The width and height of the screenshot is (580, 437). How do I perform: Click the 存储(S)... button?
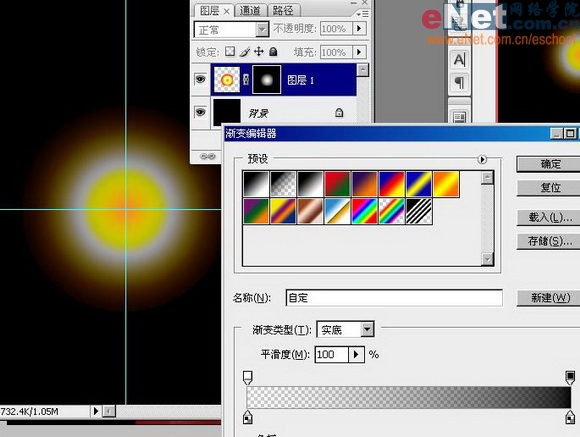tap(550, 241)
